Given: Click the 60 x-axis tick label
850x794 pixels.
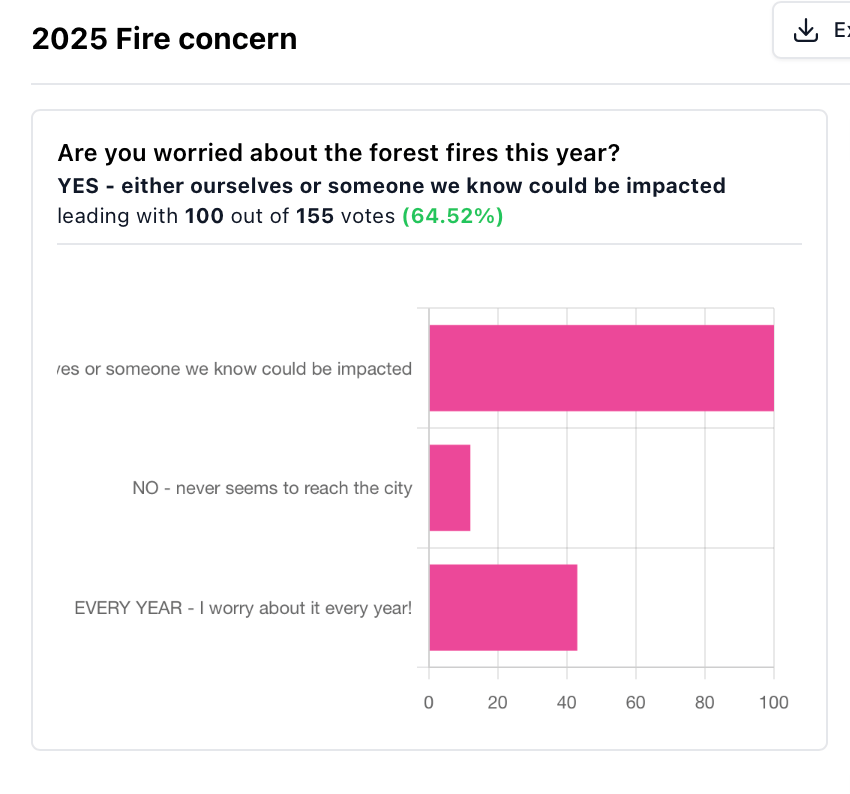Looking at the screenshot, I should click(x=635, y=702).
